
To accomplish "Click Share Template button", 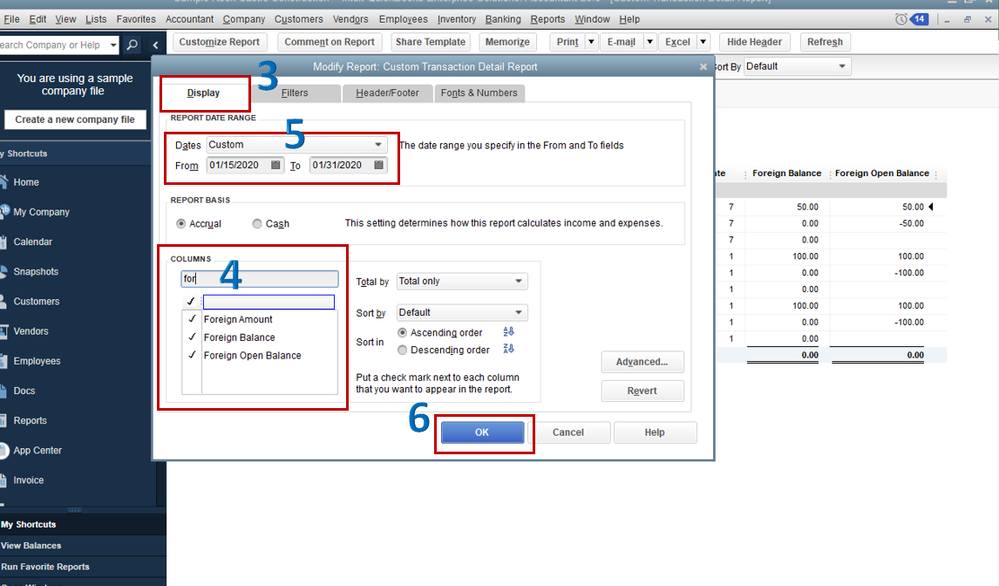I will click(x=431, y=42).
